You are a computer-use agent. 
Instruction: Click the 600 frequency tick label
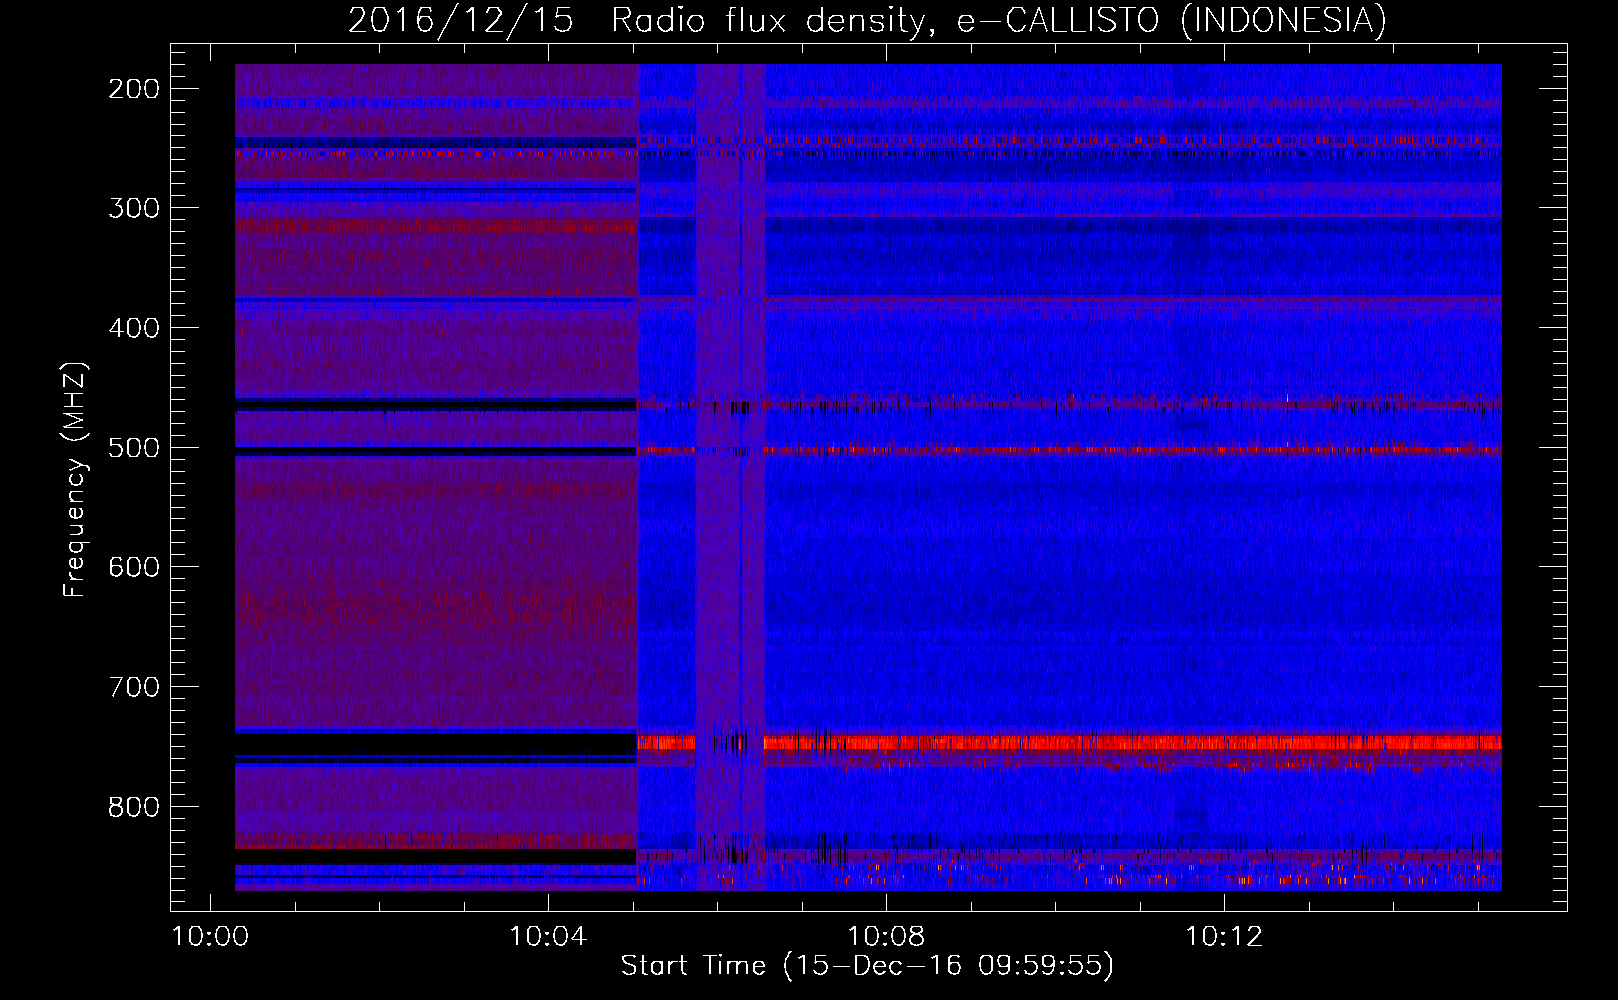134,567
